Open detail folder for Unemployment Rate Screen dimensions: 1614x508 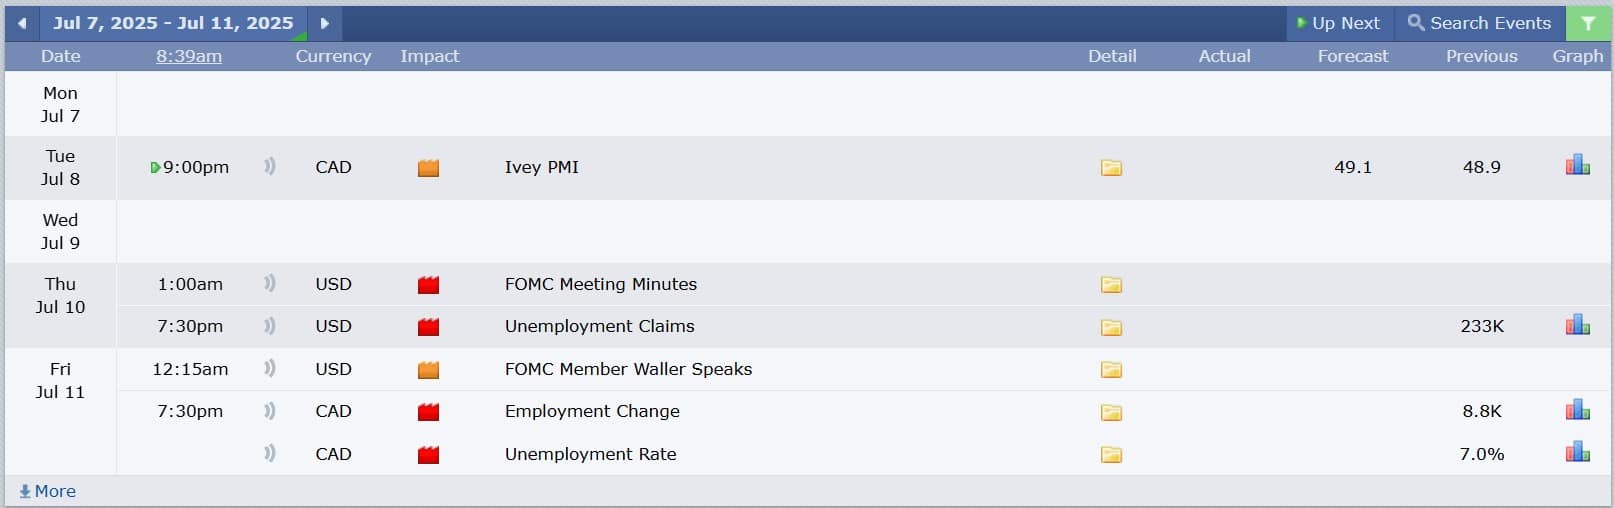click(1111, 454)
